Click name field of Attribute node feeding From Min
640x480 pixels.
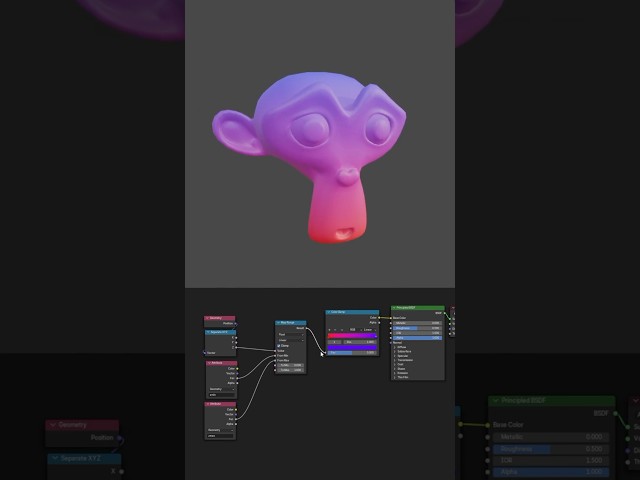[222, 395]
